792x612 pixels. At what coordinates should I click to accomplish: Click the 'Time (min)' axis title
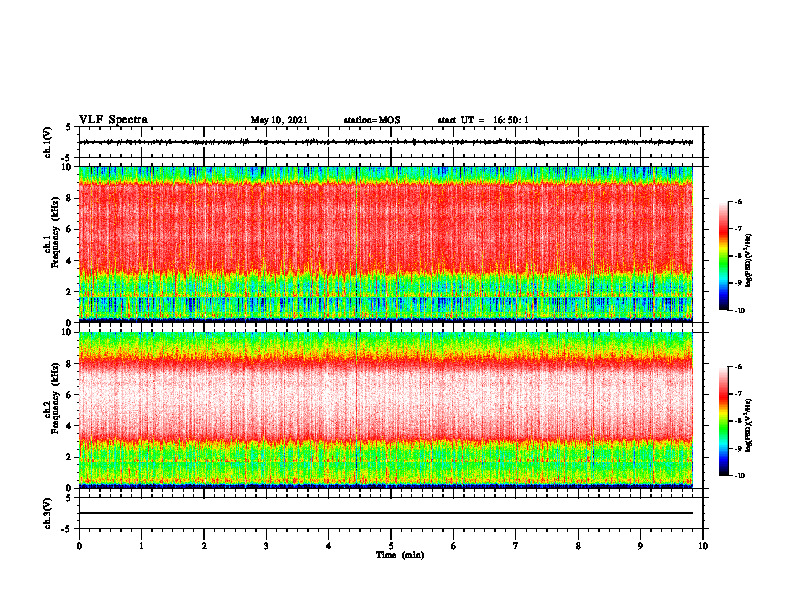(400, 555)
